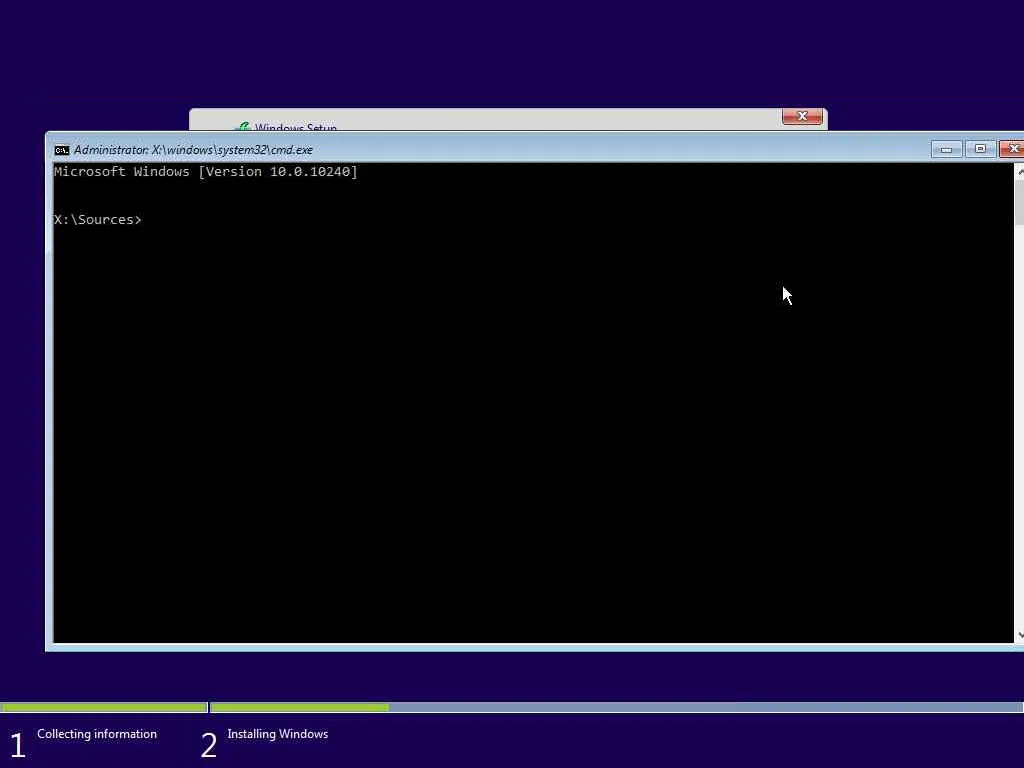This screenshot has width=1024, height=768.
Task: Click the Collecting information progress bar
Action: pos(104,707)
